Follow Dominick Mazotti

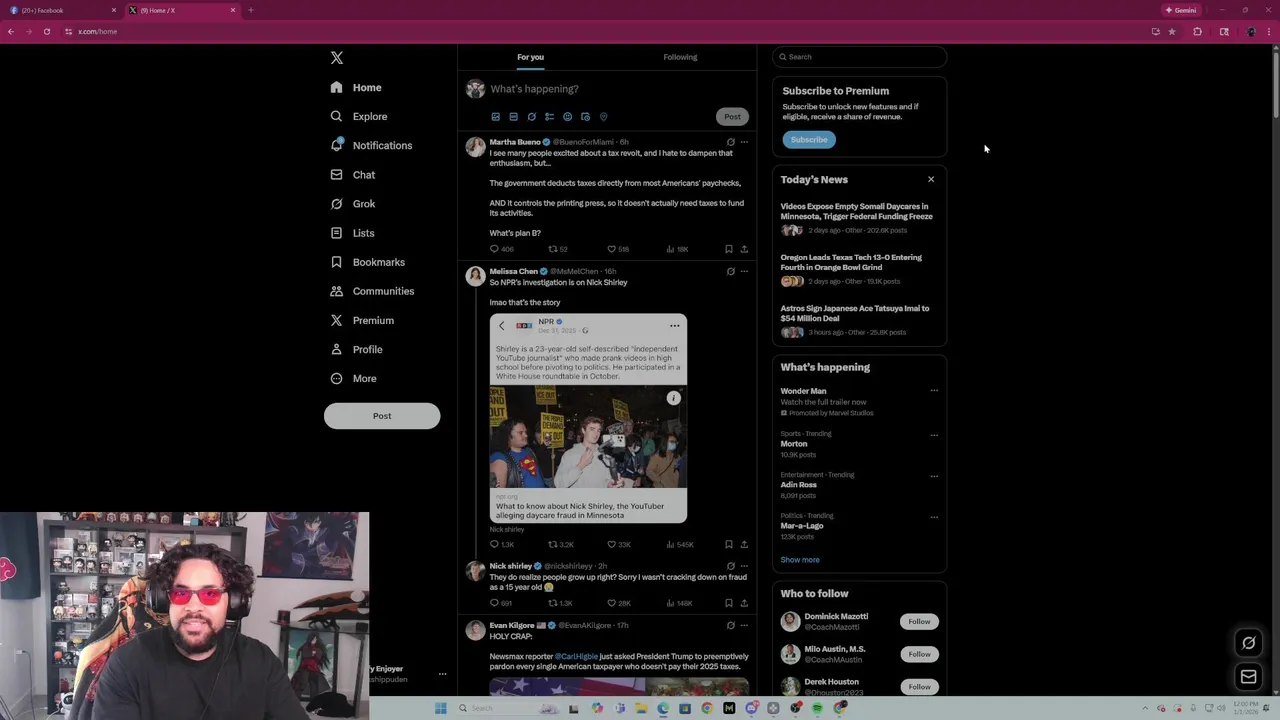click(919, 622)
